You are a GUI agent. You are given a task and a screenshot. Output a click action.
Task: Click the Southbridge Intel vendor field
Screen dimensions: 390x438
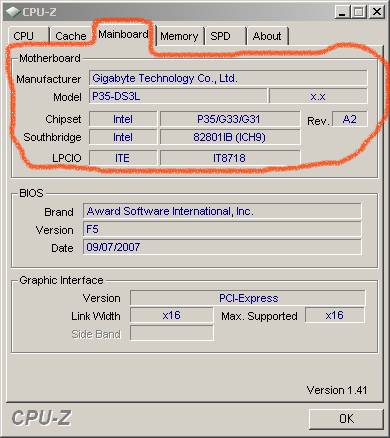click(x=123, y=137)
